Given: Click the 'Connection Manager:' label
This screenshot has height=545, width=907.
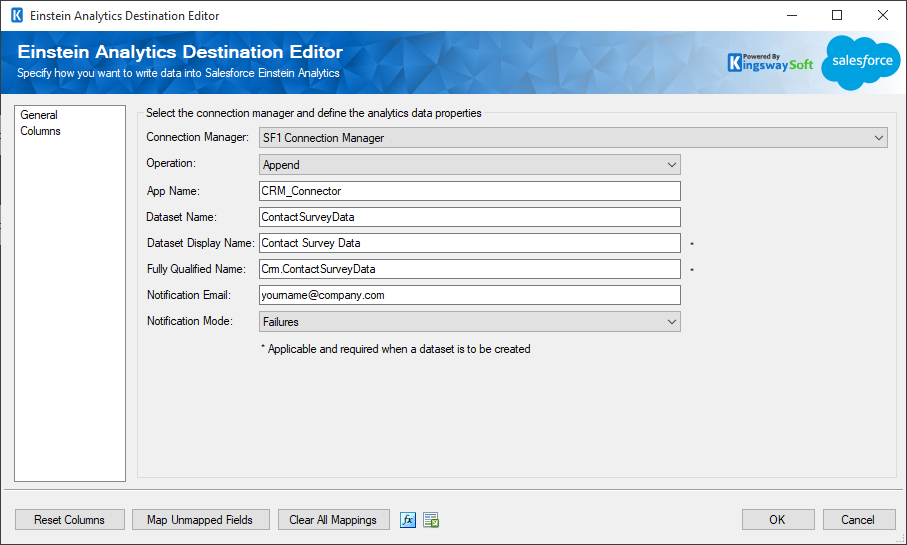Looking at the screenshot, I should pyautogui.click(x=197, y=137).
